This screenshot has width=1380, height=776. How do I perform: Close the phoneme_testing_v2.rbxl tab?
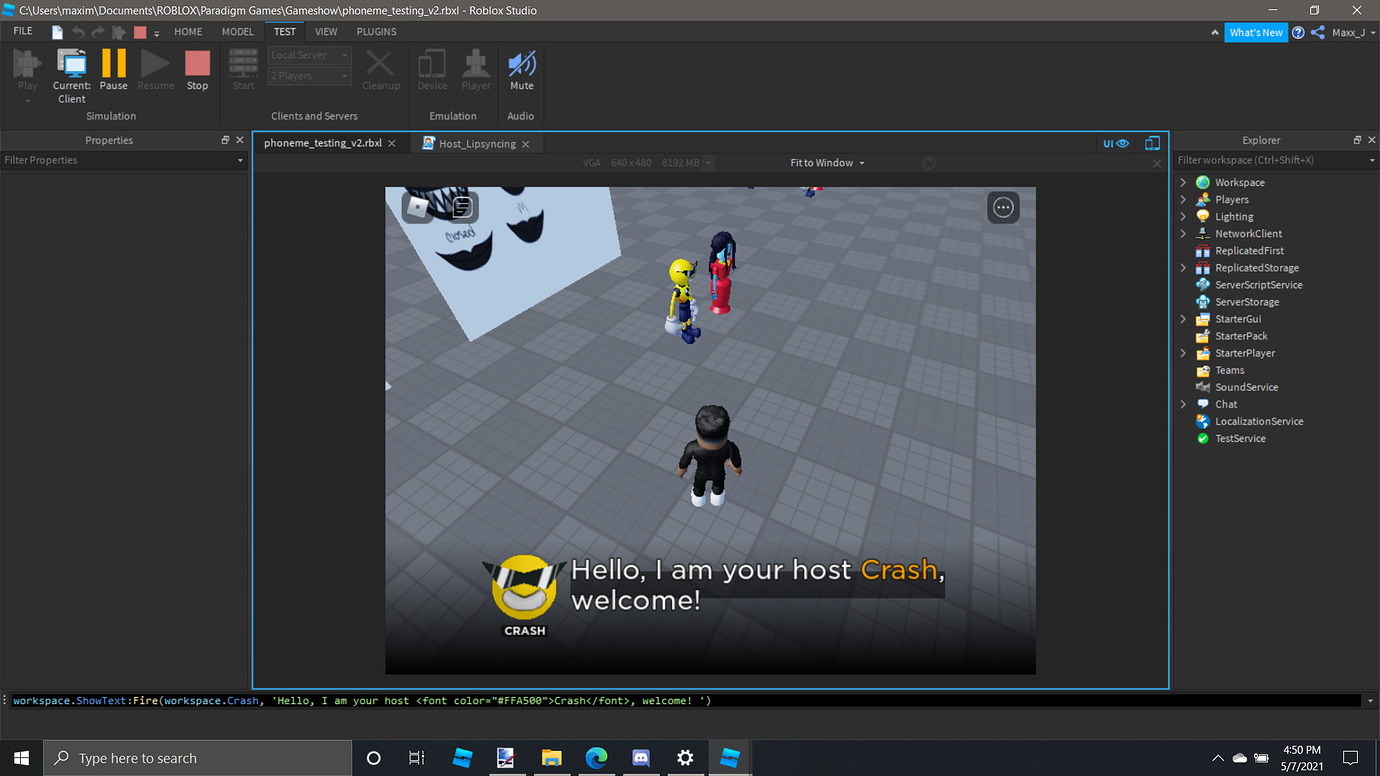click(392, 144)
